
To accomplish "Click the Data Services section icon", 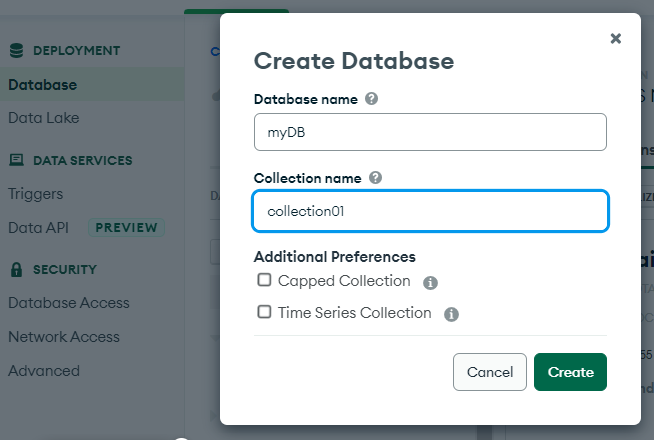I will click(x=16, y=160).
